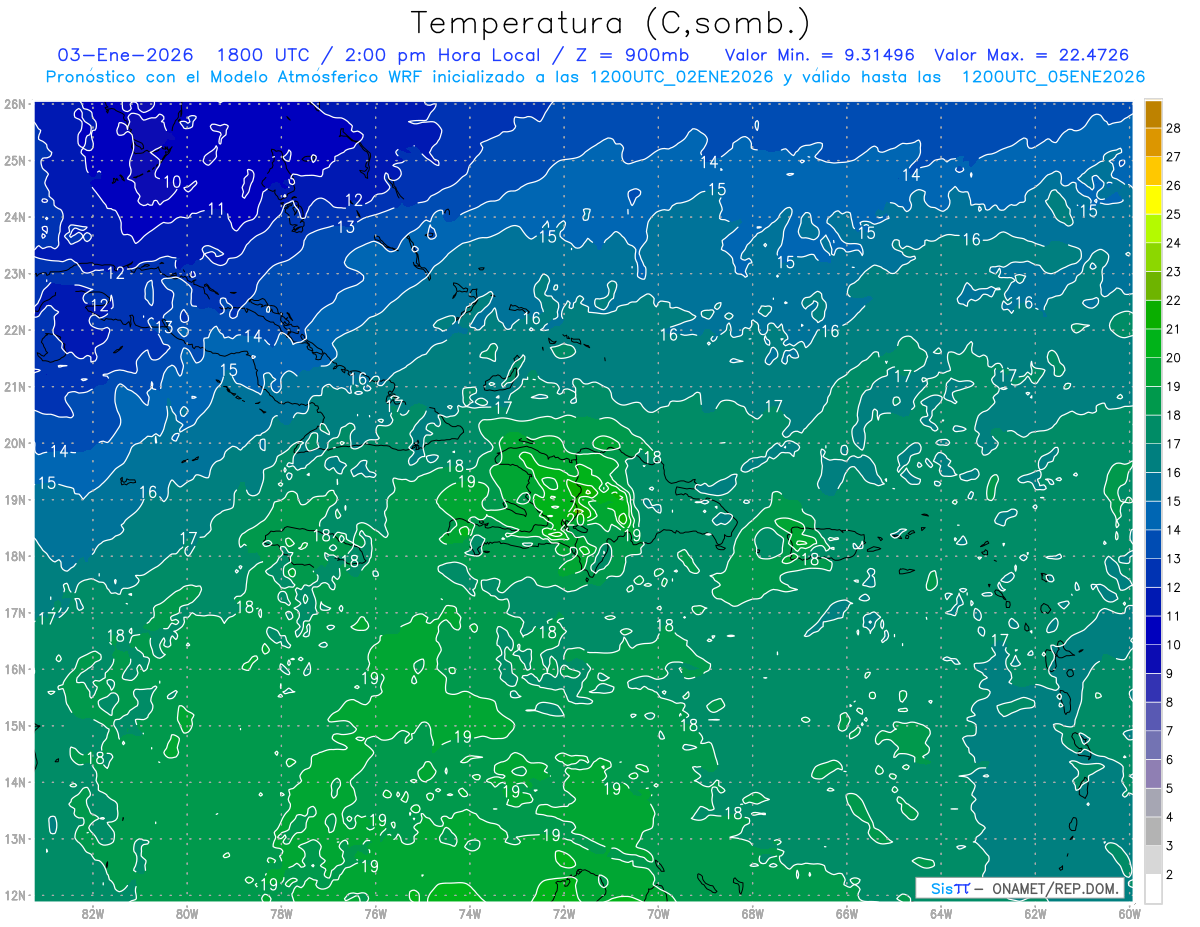The height and width of the screenshot is (927, 1200).
Task: Click the "ONAMET/REP.DOM." credit label
Action: click(1057, 888)
